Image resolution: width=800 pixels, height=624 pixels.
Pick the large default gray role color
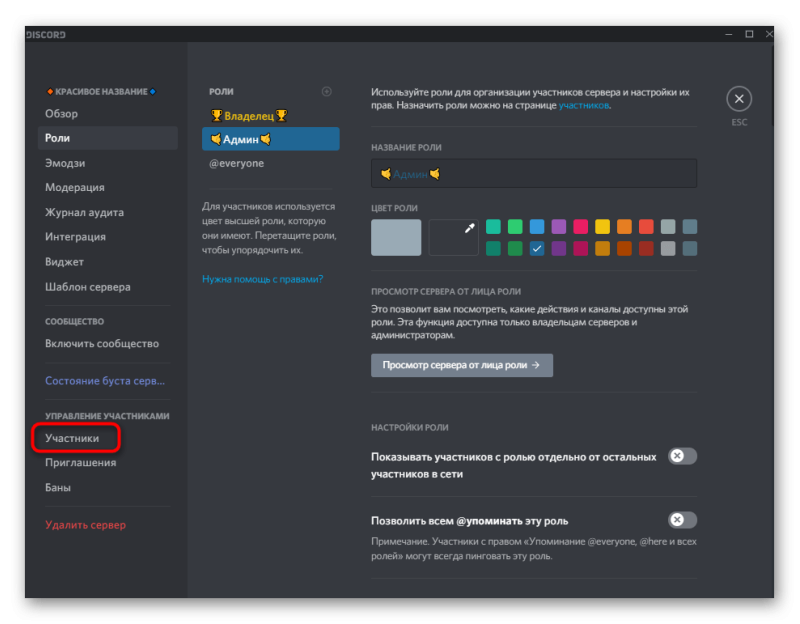pos(396,237)
